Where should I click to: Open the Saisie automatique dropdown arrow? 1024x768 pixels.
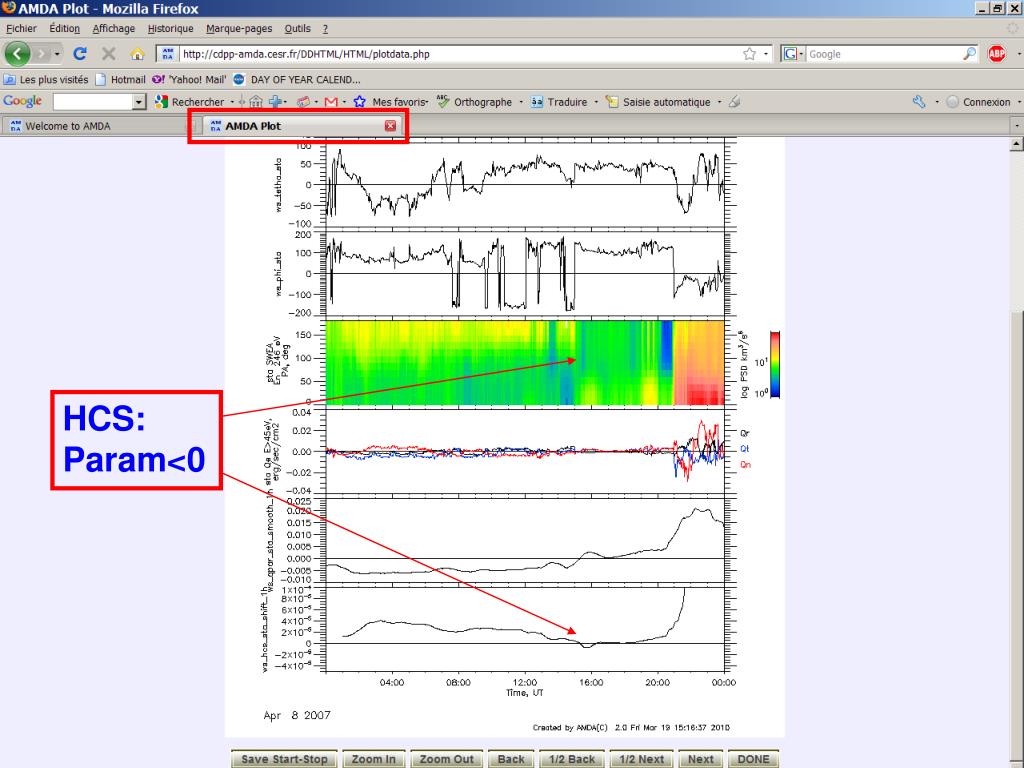(x=719, y=102)
